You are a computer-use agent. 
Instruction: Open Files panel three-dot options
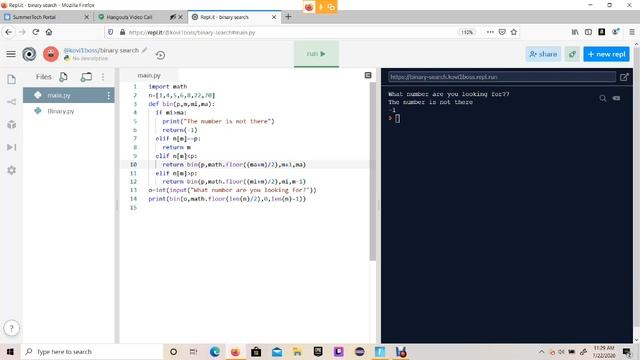point(103,77)
